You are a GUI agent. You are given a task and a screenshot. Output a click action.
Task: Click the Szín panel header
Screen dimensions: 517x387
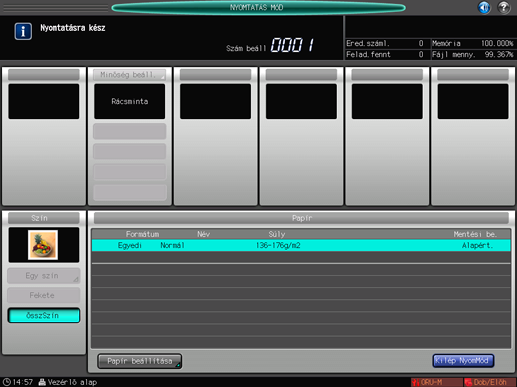tap(44, 218)
